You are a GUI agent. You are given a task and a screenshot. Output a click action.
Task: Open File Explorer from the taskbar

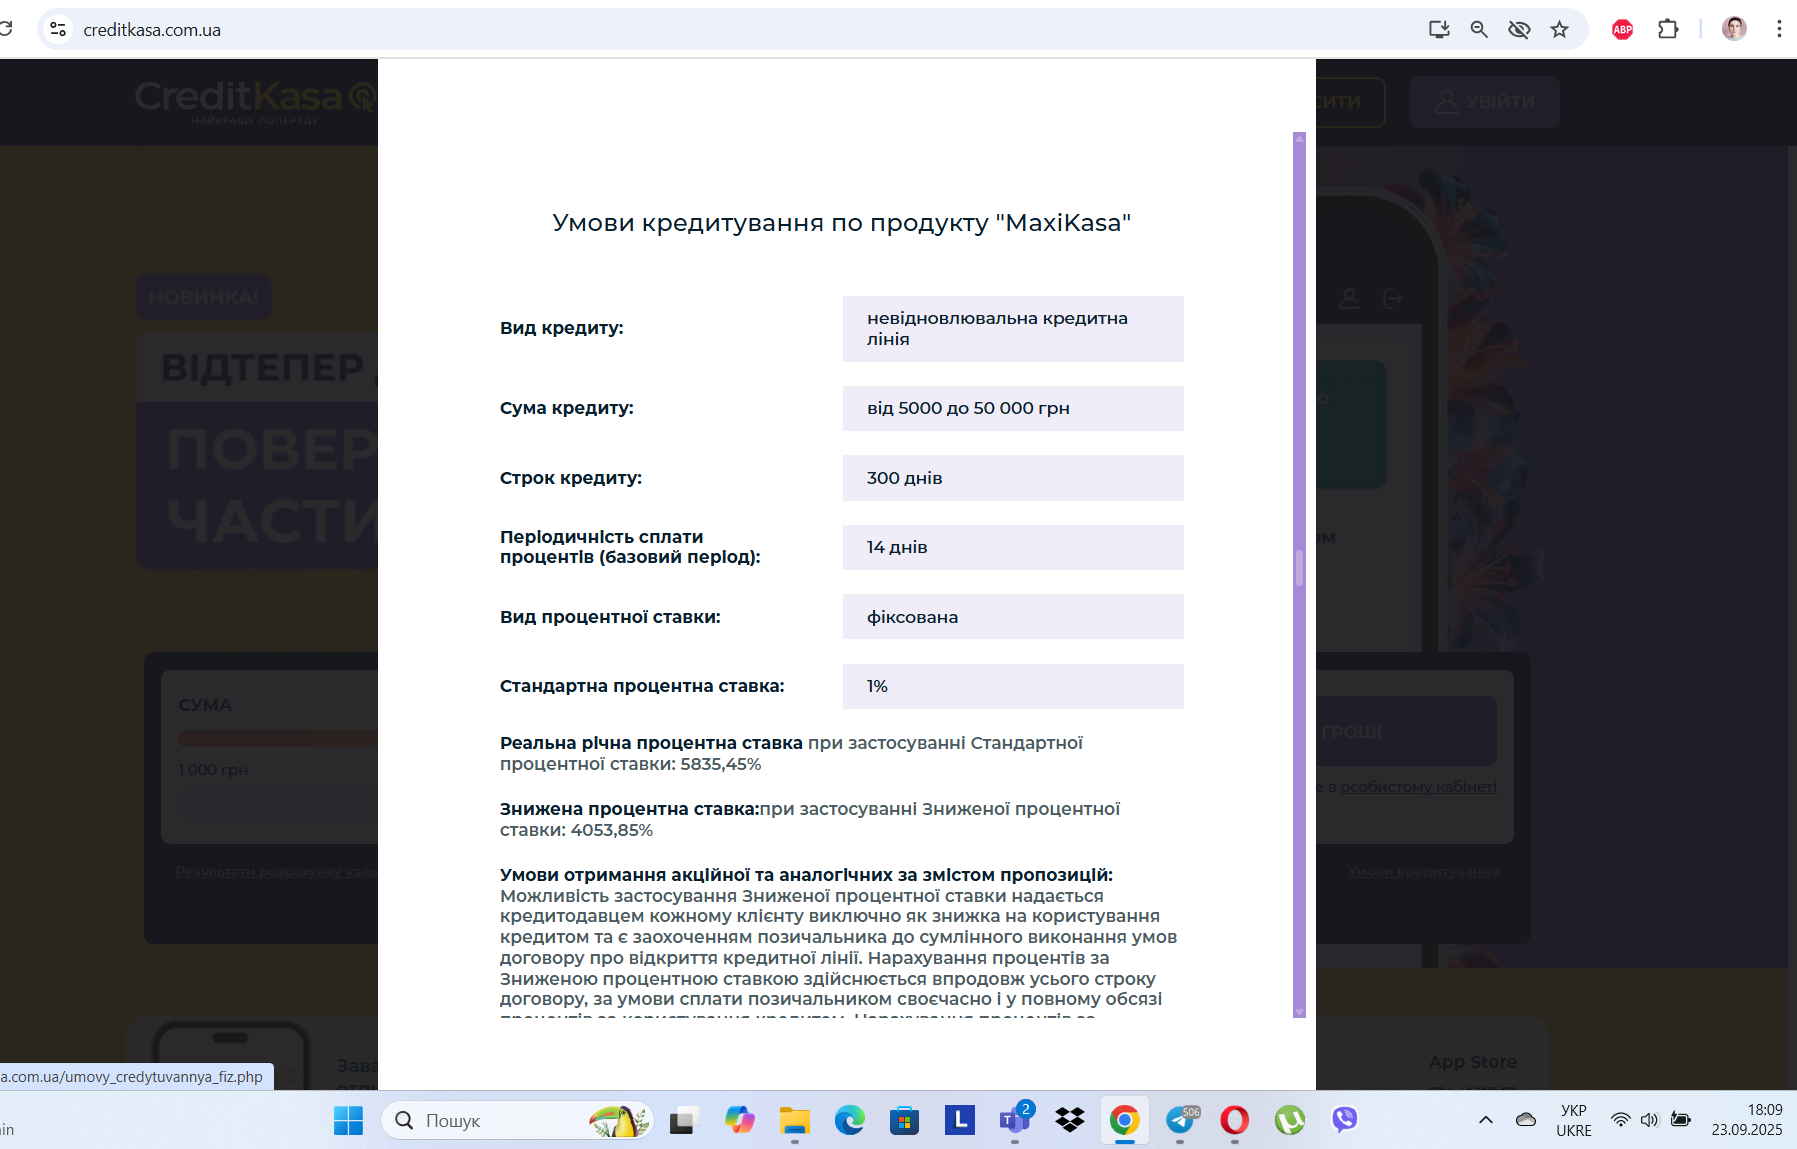point(795,1121)
